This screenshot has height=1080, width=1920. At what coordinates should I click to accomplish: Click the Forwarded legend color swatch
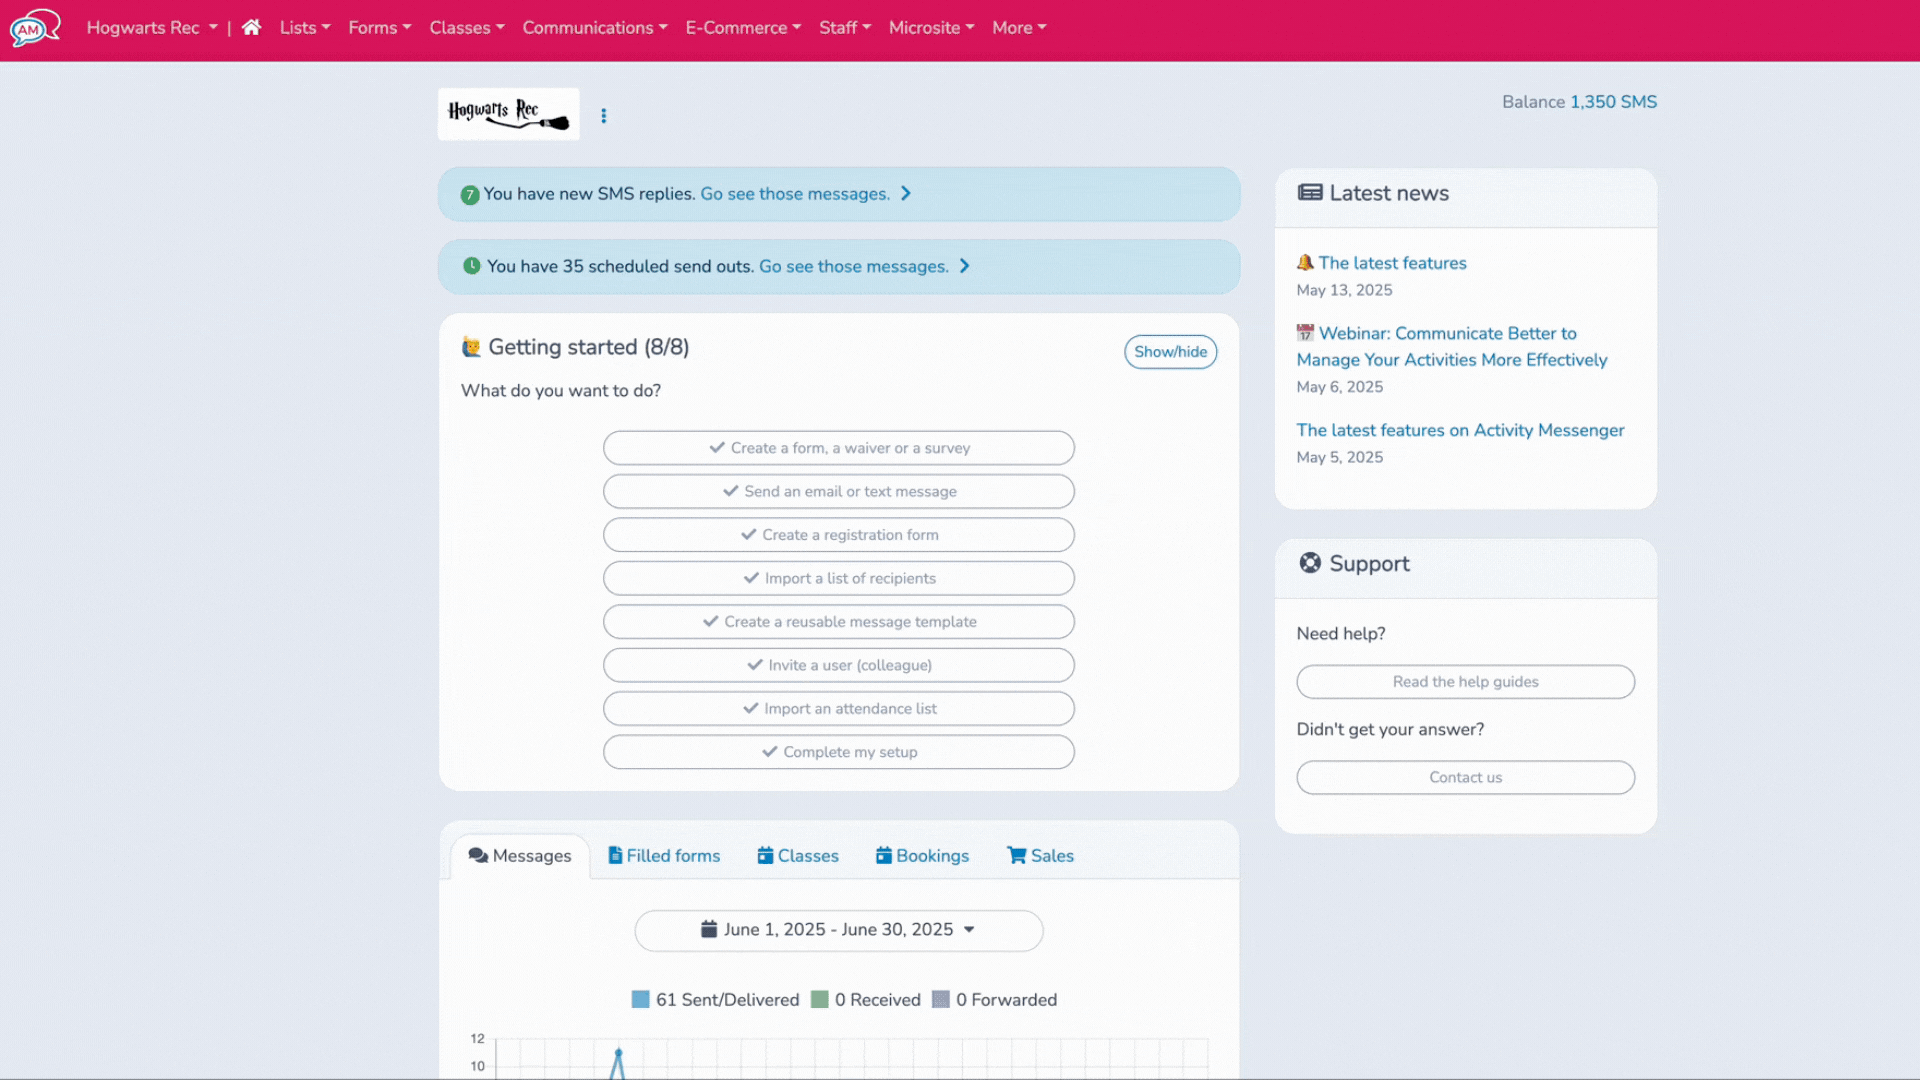[x=940, y=1000]
